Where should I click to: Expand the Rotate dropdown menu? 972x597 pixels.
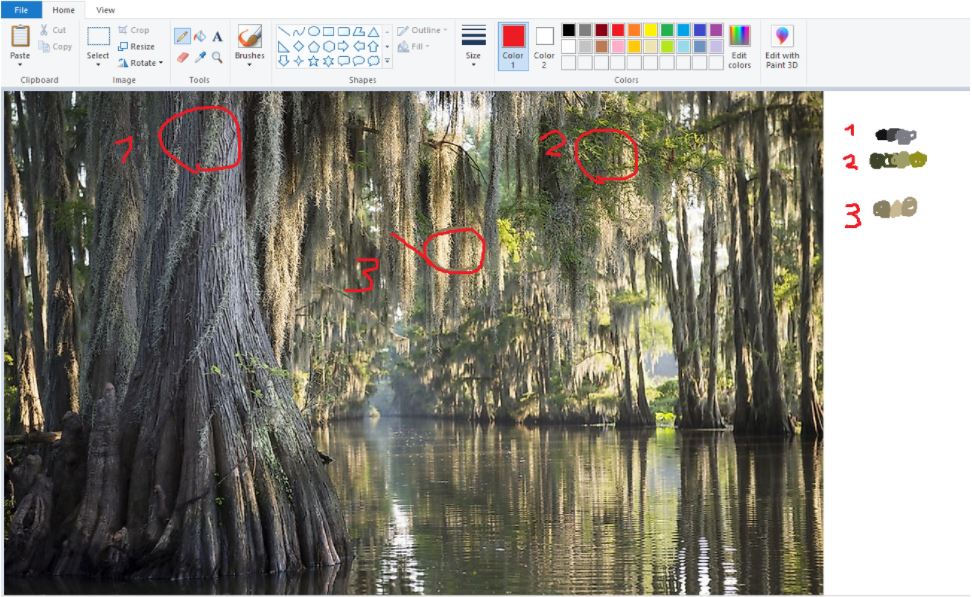tap(140, 62)
